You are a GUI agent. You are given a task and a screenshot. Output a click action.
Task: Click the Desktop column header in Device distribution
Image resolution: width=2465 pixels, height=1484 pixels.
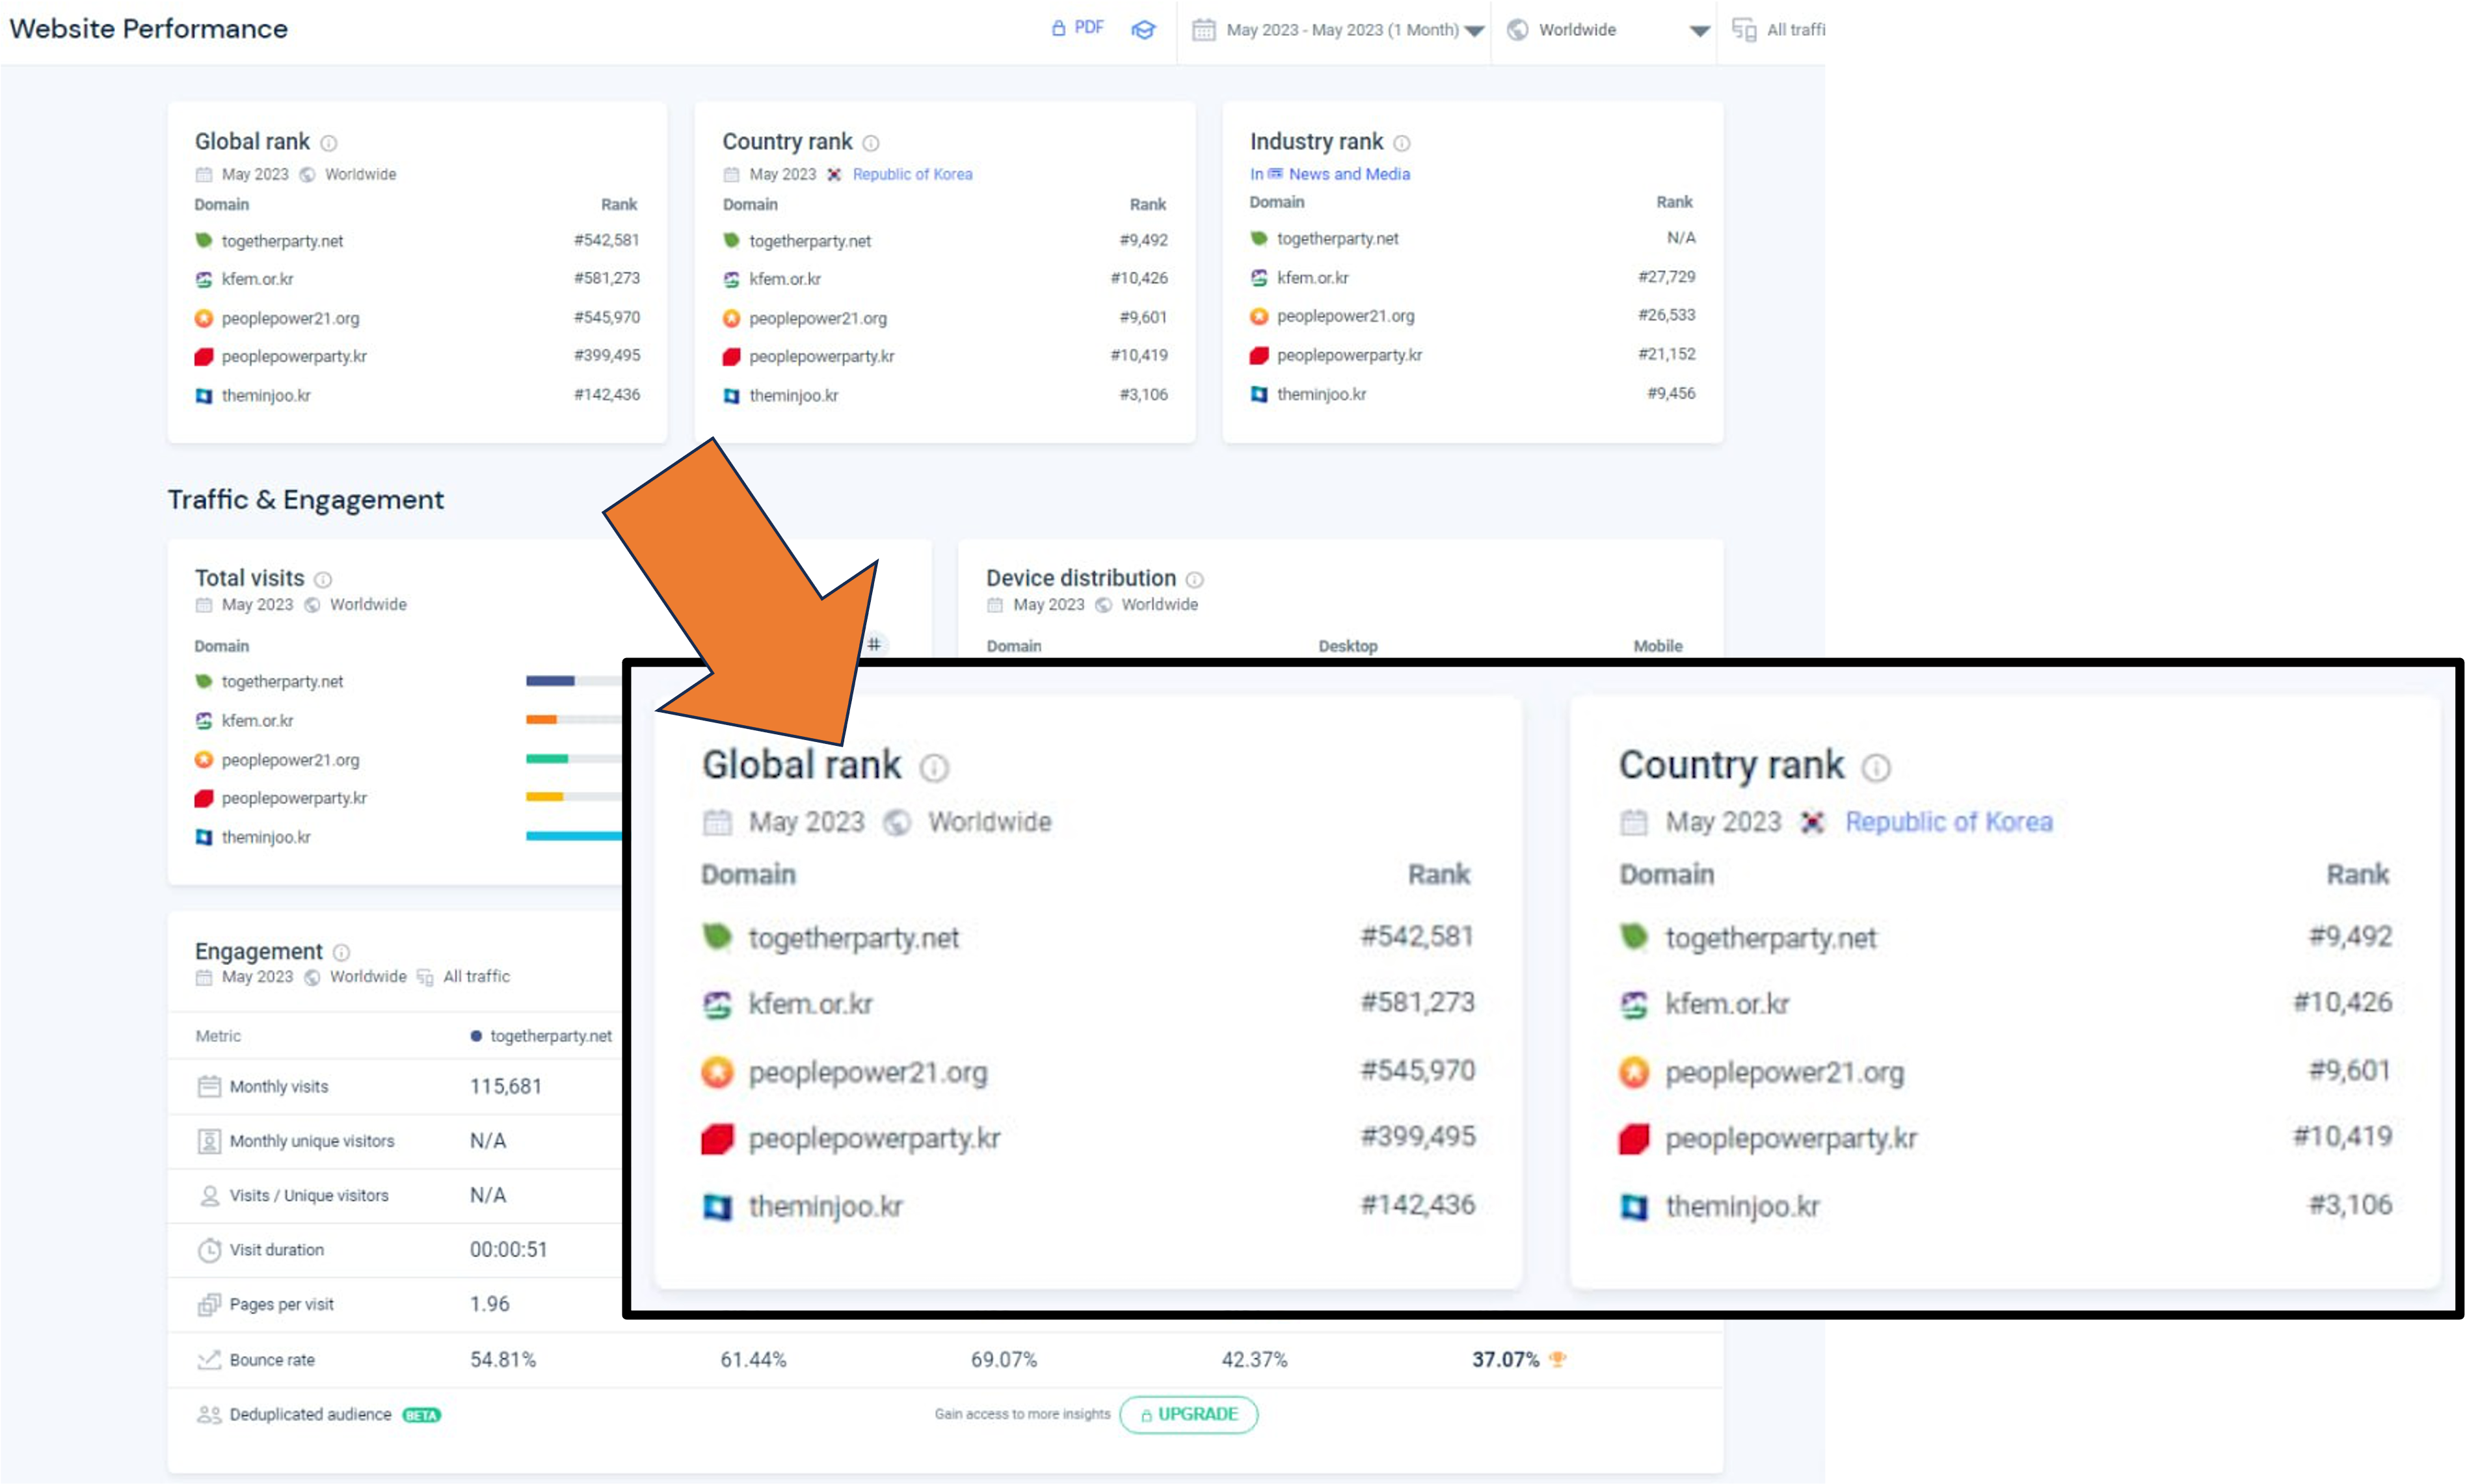(1347, 646)
